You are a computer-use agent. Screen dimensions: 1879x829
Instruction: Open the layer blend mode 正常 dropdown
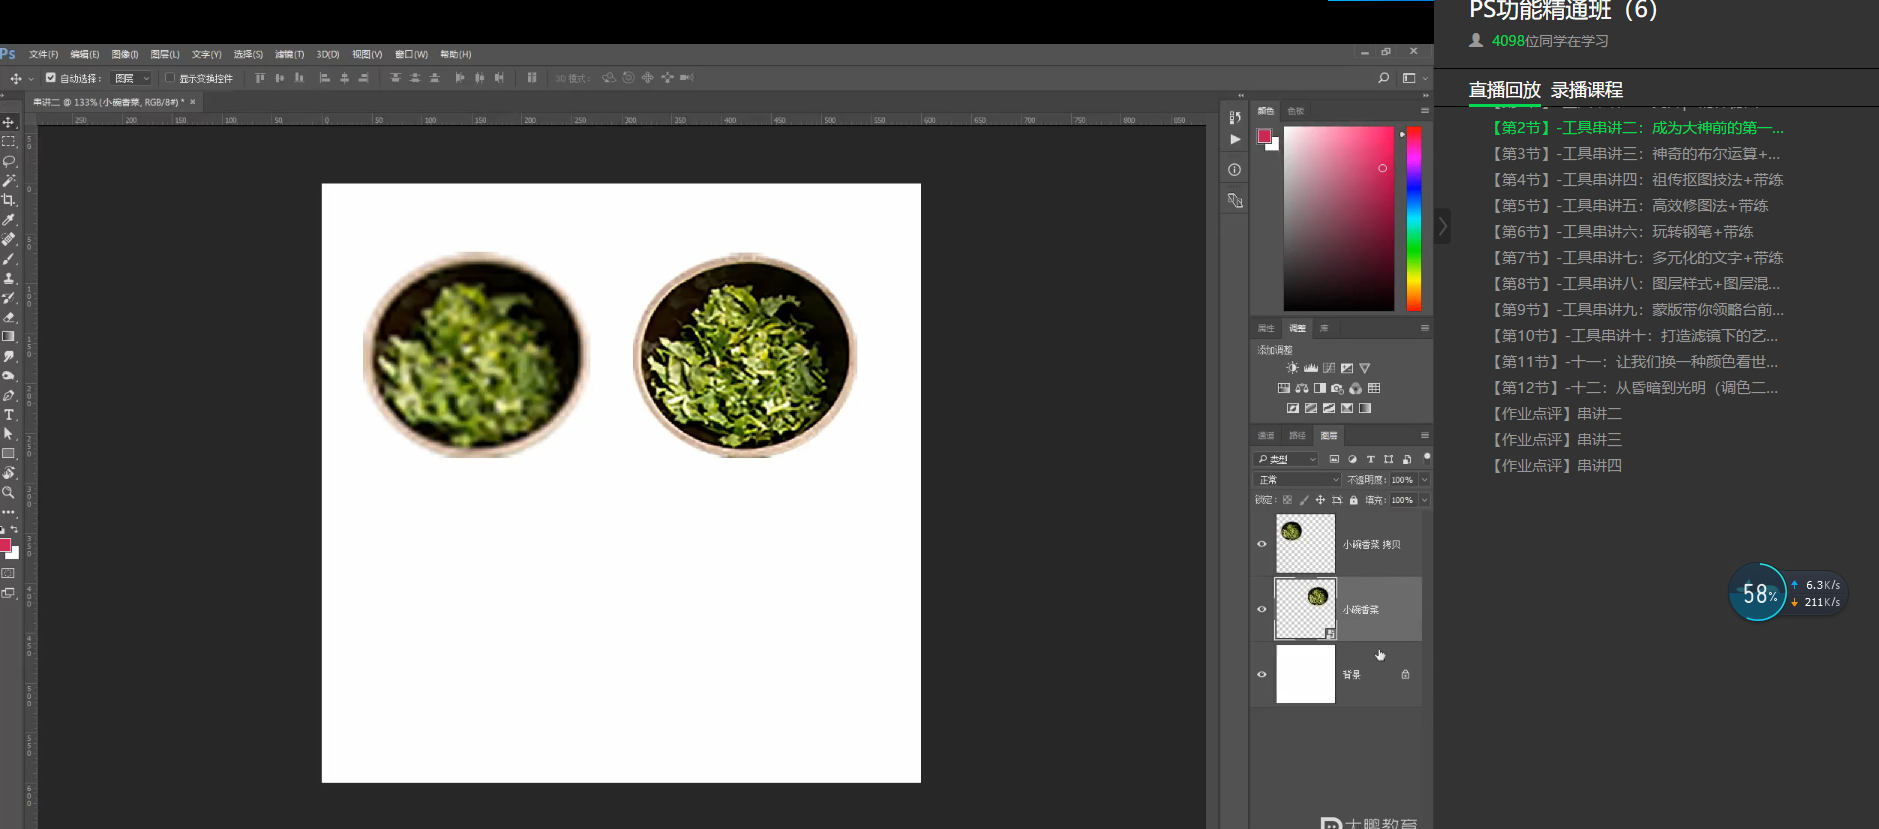[1298, 480]
